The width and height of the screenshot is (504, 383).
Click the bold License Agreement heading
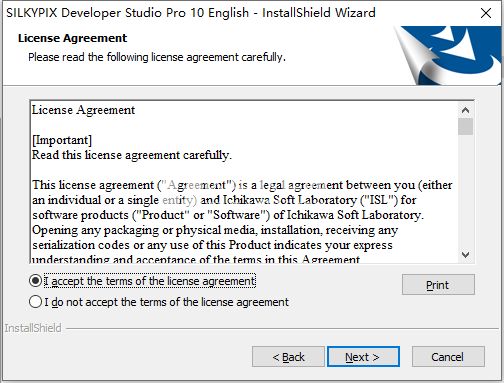click(x=72, y=38)
